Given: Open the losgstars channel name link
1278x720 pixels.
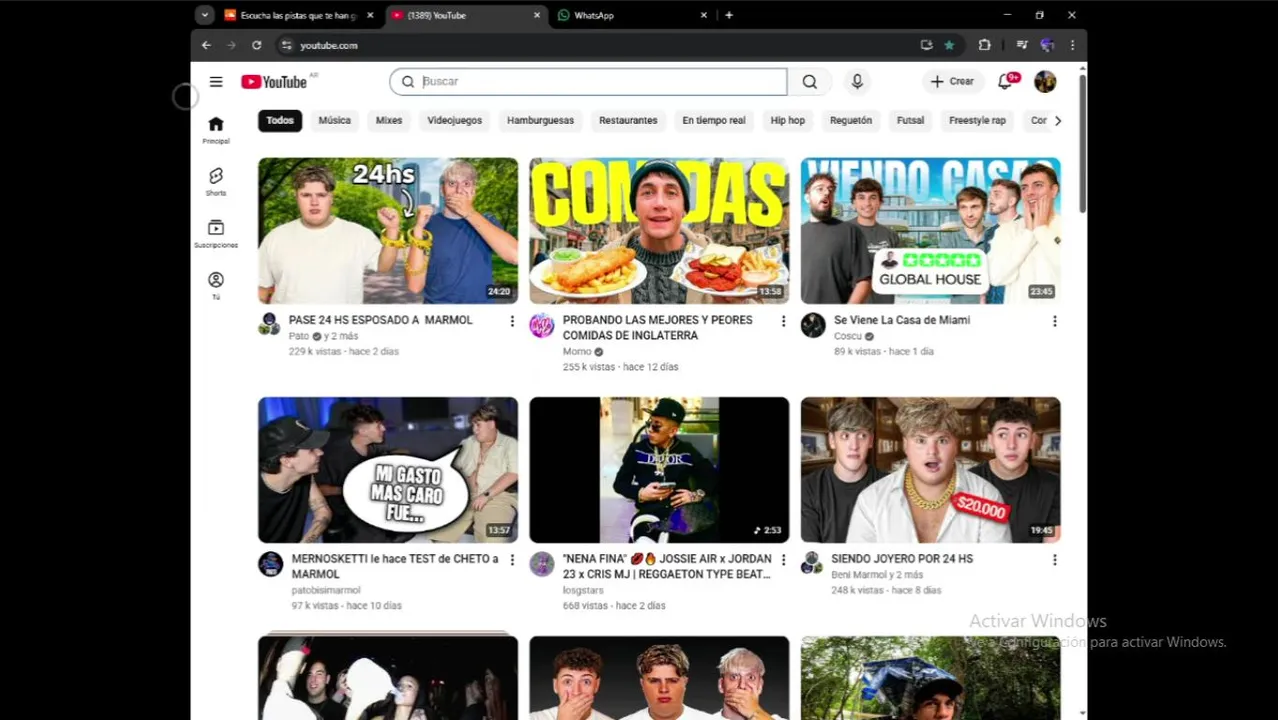Looking at the screenshot, I should 583,590.
